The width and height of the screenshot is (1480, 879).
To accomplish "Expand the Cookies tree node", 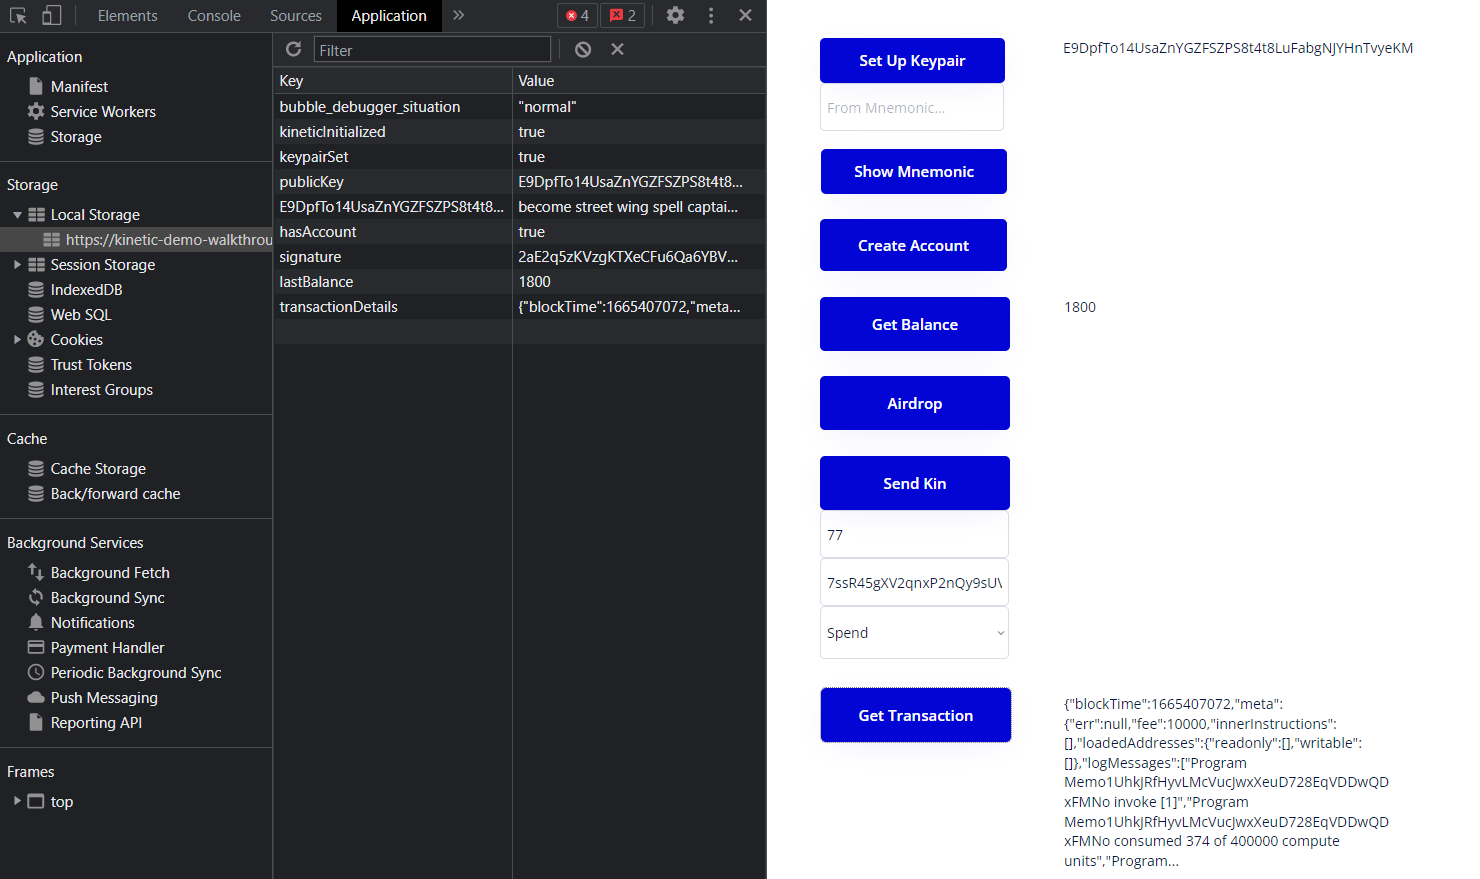I will click(x=17, y=340).
